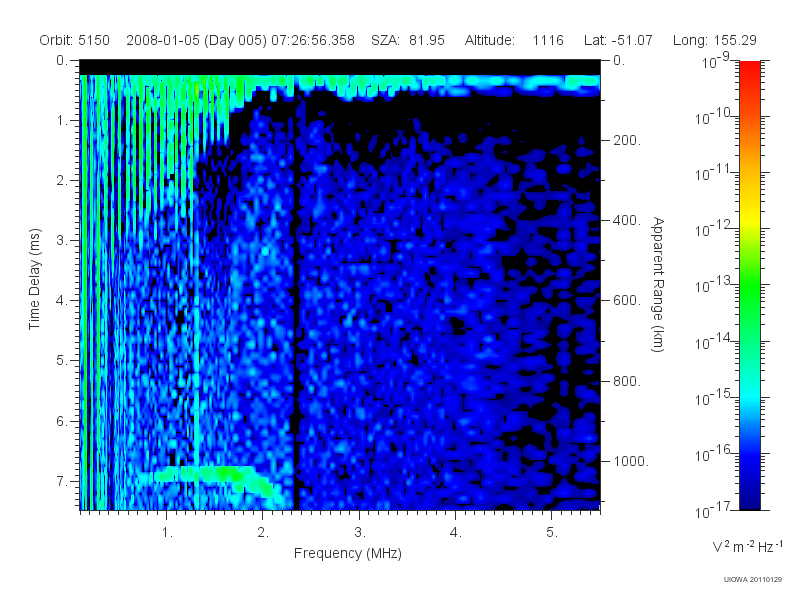
Task: Click the '3.' frequency axis tick label
Action: click(360, 533)
